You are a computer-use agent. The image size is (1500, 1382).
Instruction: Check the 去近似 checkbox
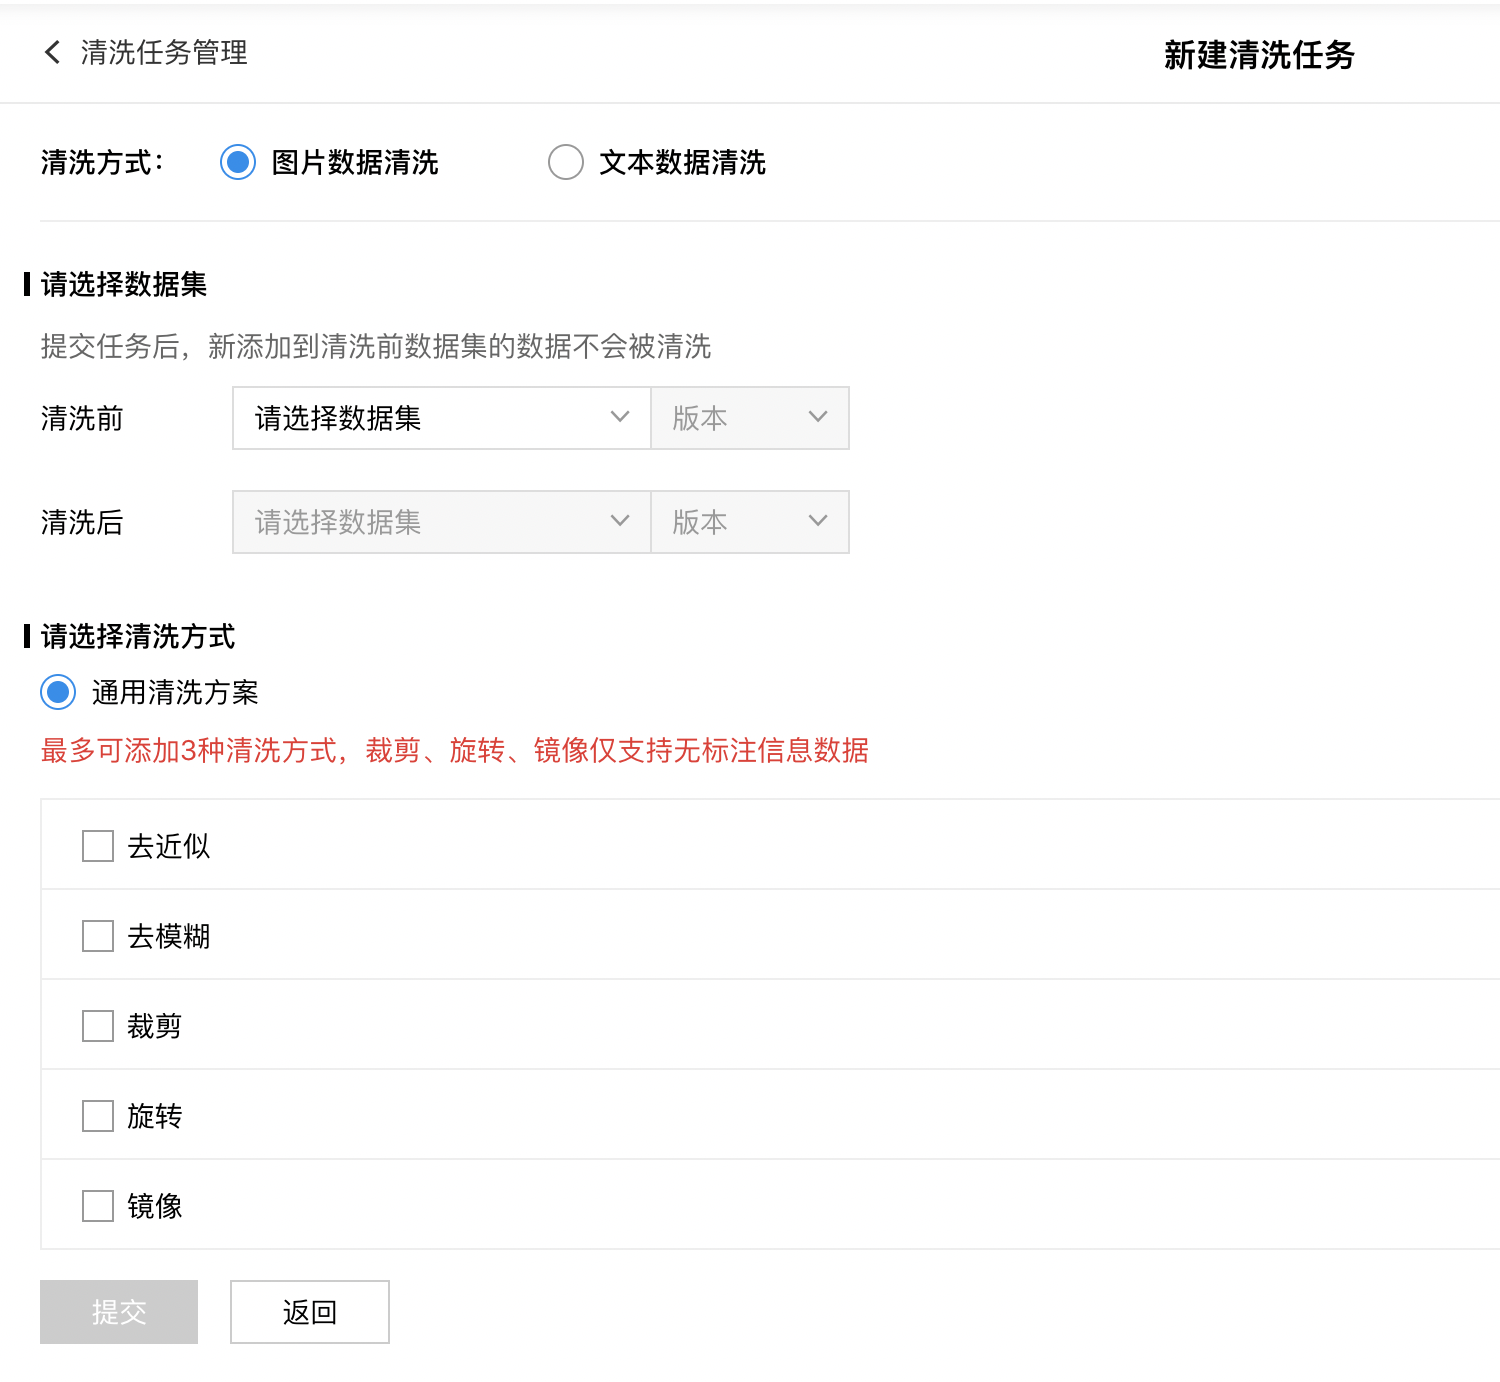click(98, 846)
